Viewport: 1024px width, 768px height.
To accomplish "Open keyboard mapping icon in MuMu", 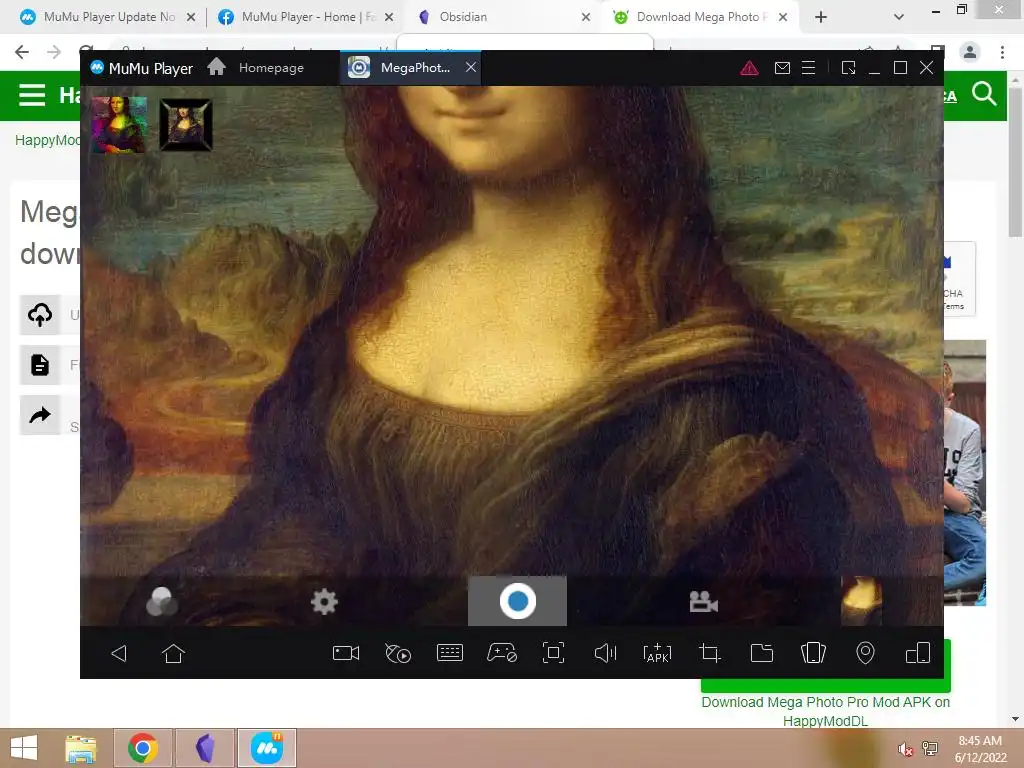I will (449, 653).
